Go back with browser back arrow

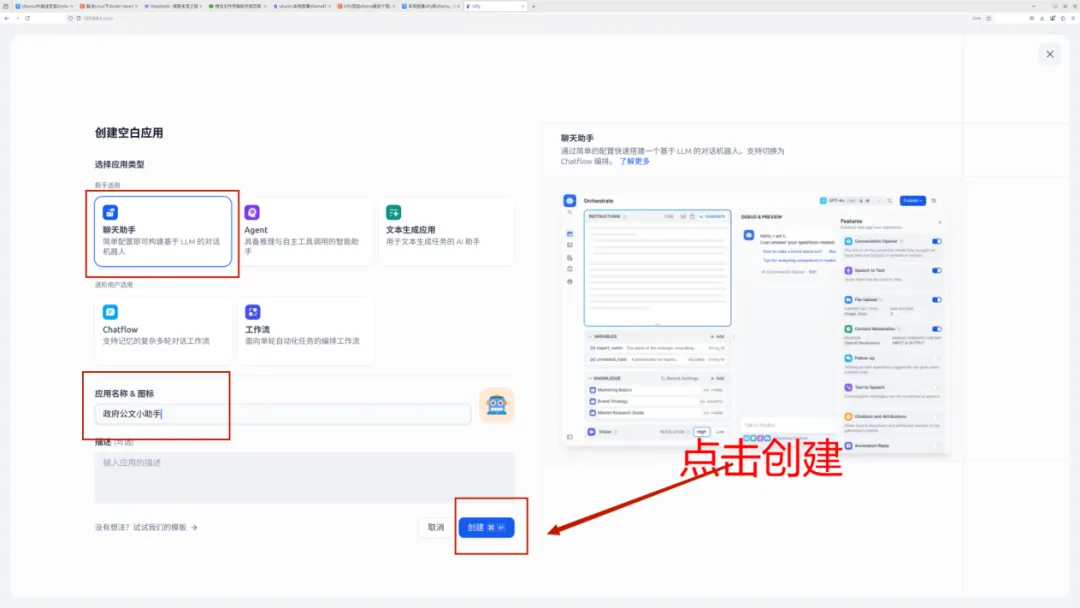(7, 19)
